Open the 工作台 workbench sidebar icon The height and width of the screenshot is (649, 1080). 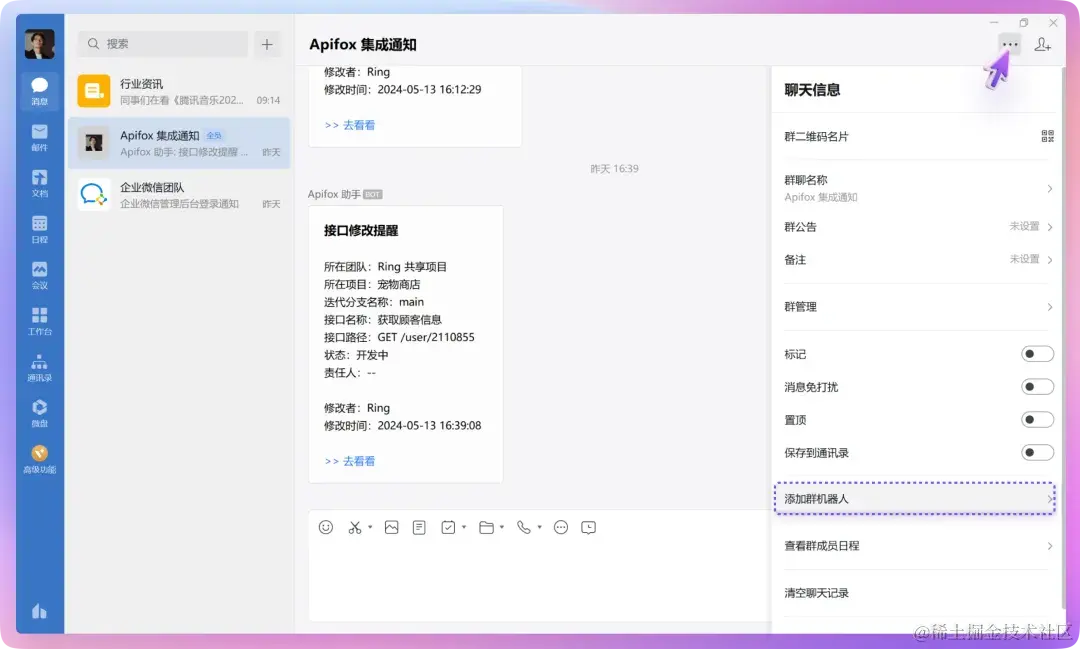[x=39, y=321]
